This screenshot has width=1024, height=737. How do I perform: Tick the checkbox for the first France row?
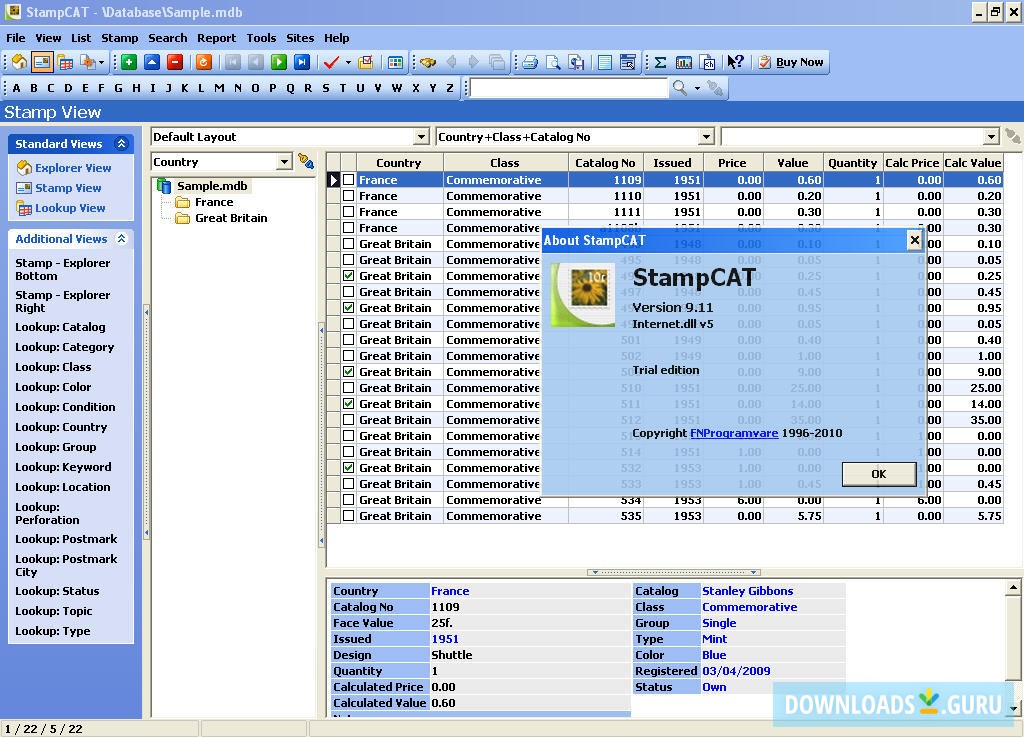349,180
